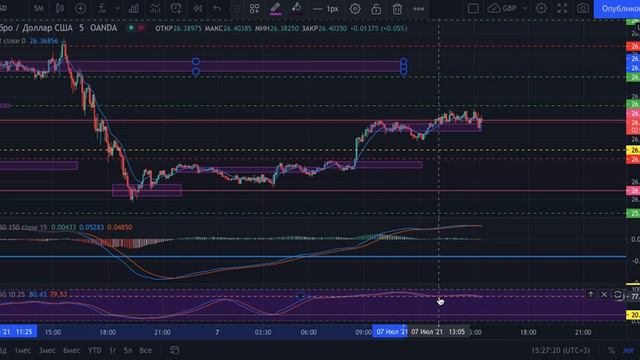Start bar replay with rewind icon

(198, 8)
